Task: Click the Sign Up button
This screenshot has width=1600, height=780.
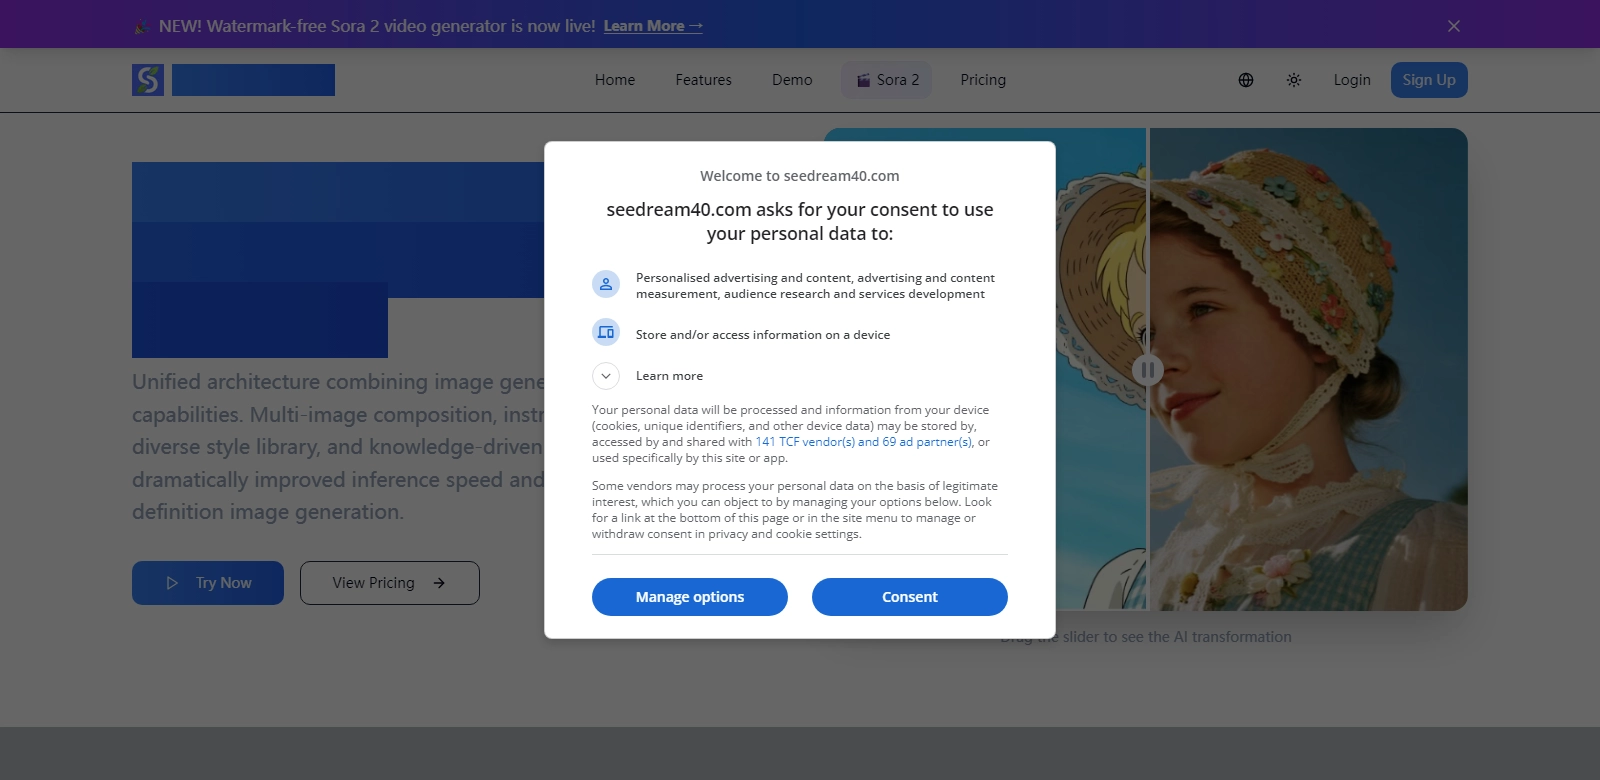Action: coord(1429,80)
